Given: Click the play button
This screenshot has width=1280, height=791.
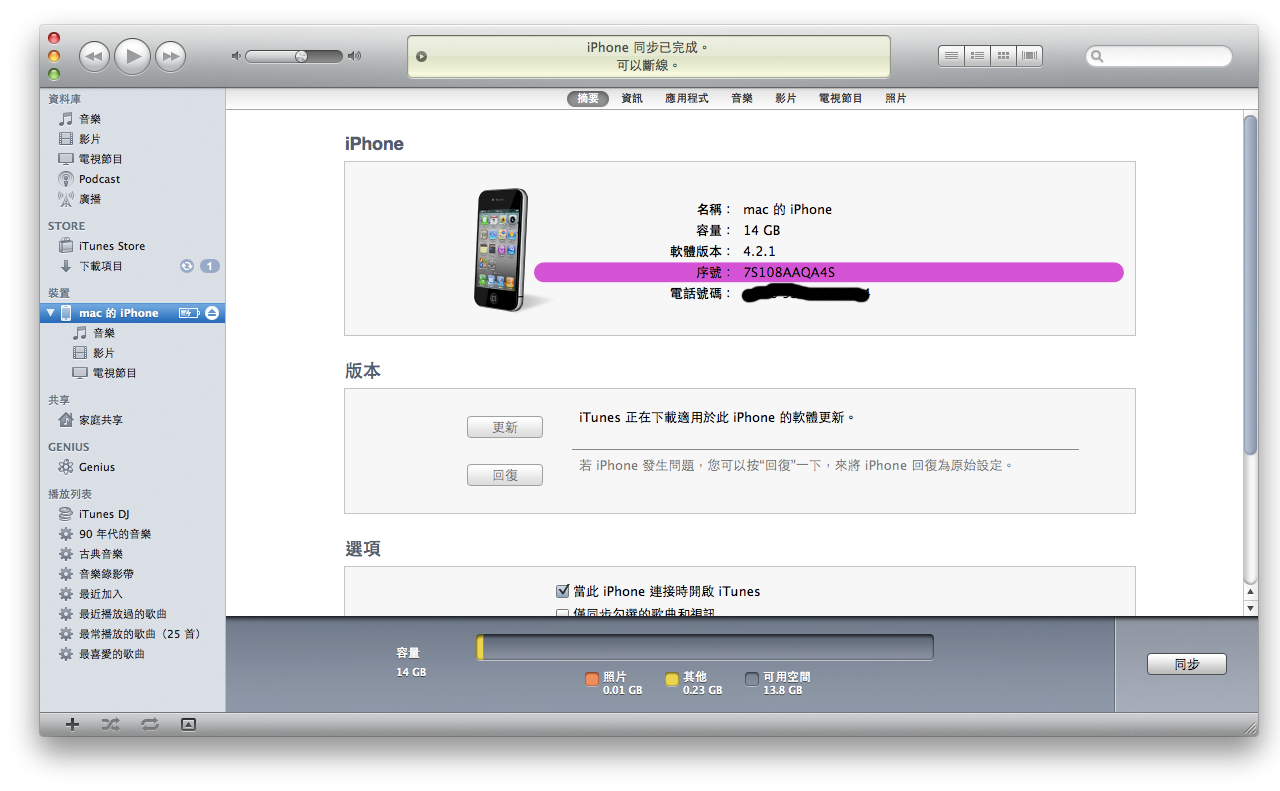Looking at the screenshot, I should (132, 56).
